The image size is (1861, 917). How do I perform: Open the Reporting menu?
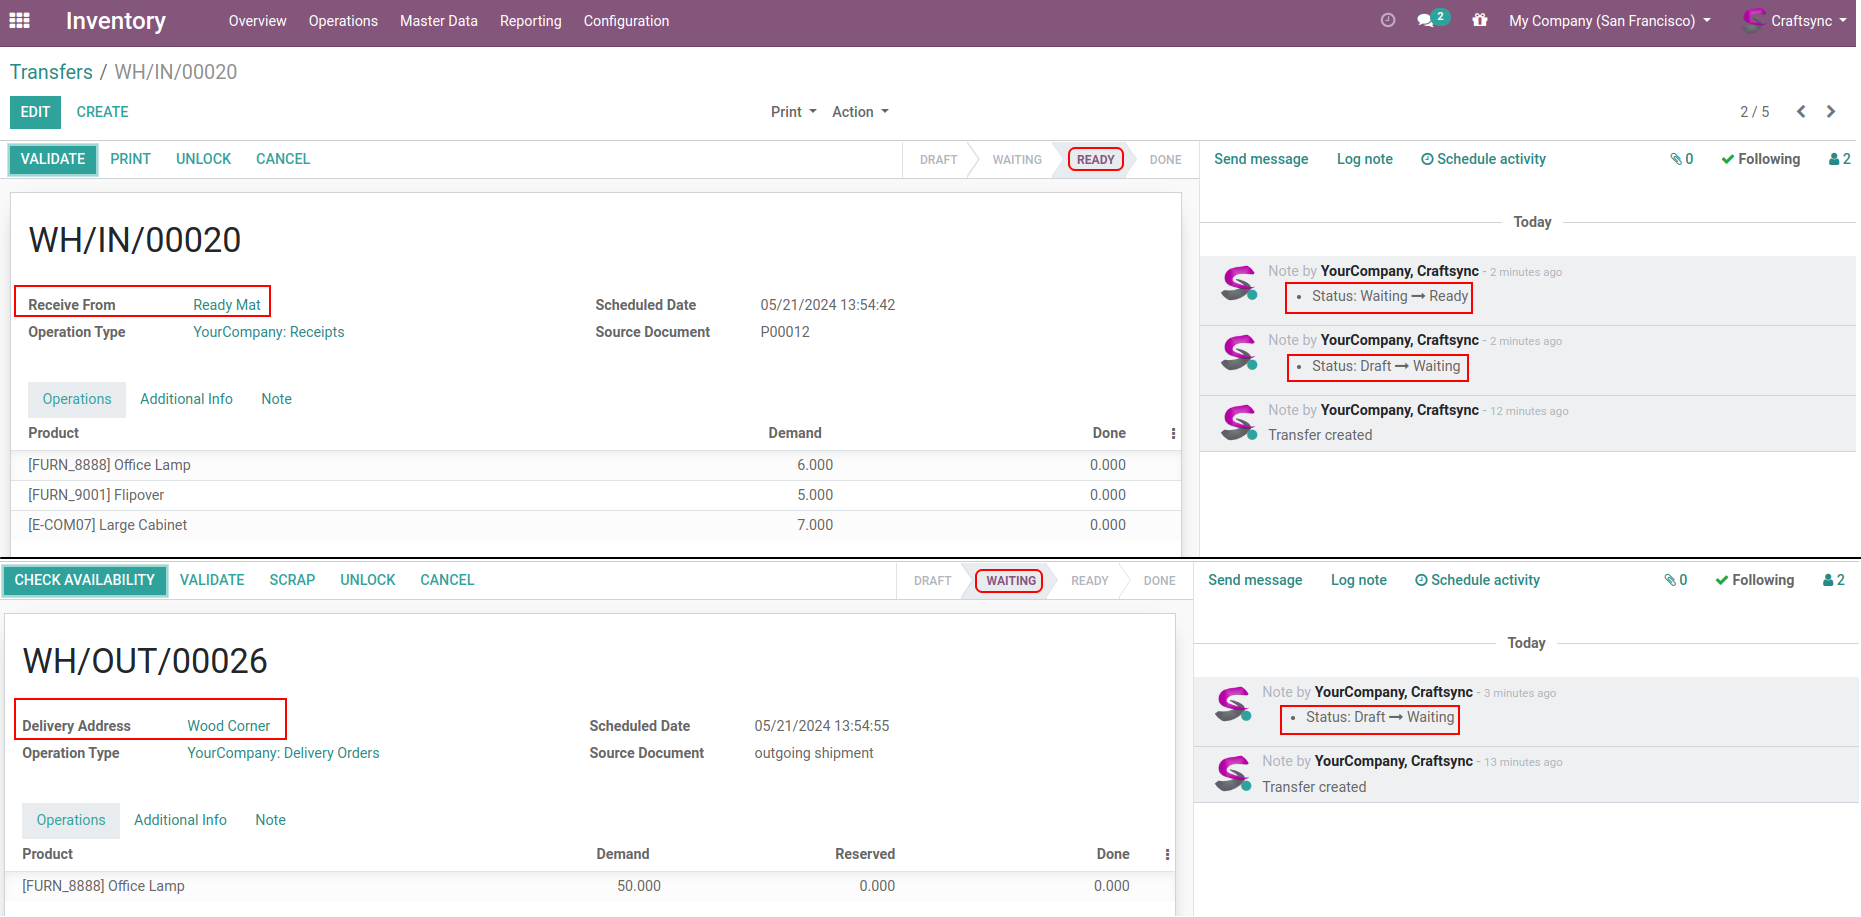(530, 21)
